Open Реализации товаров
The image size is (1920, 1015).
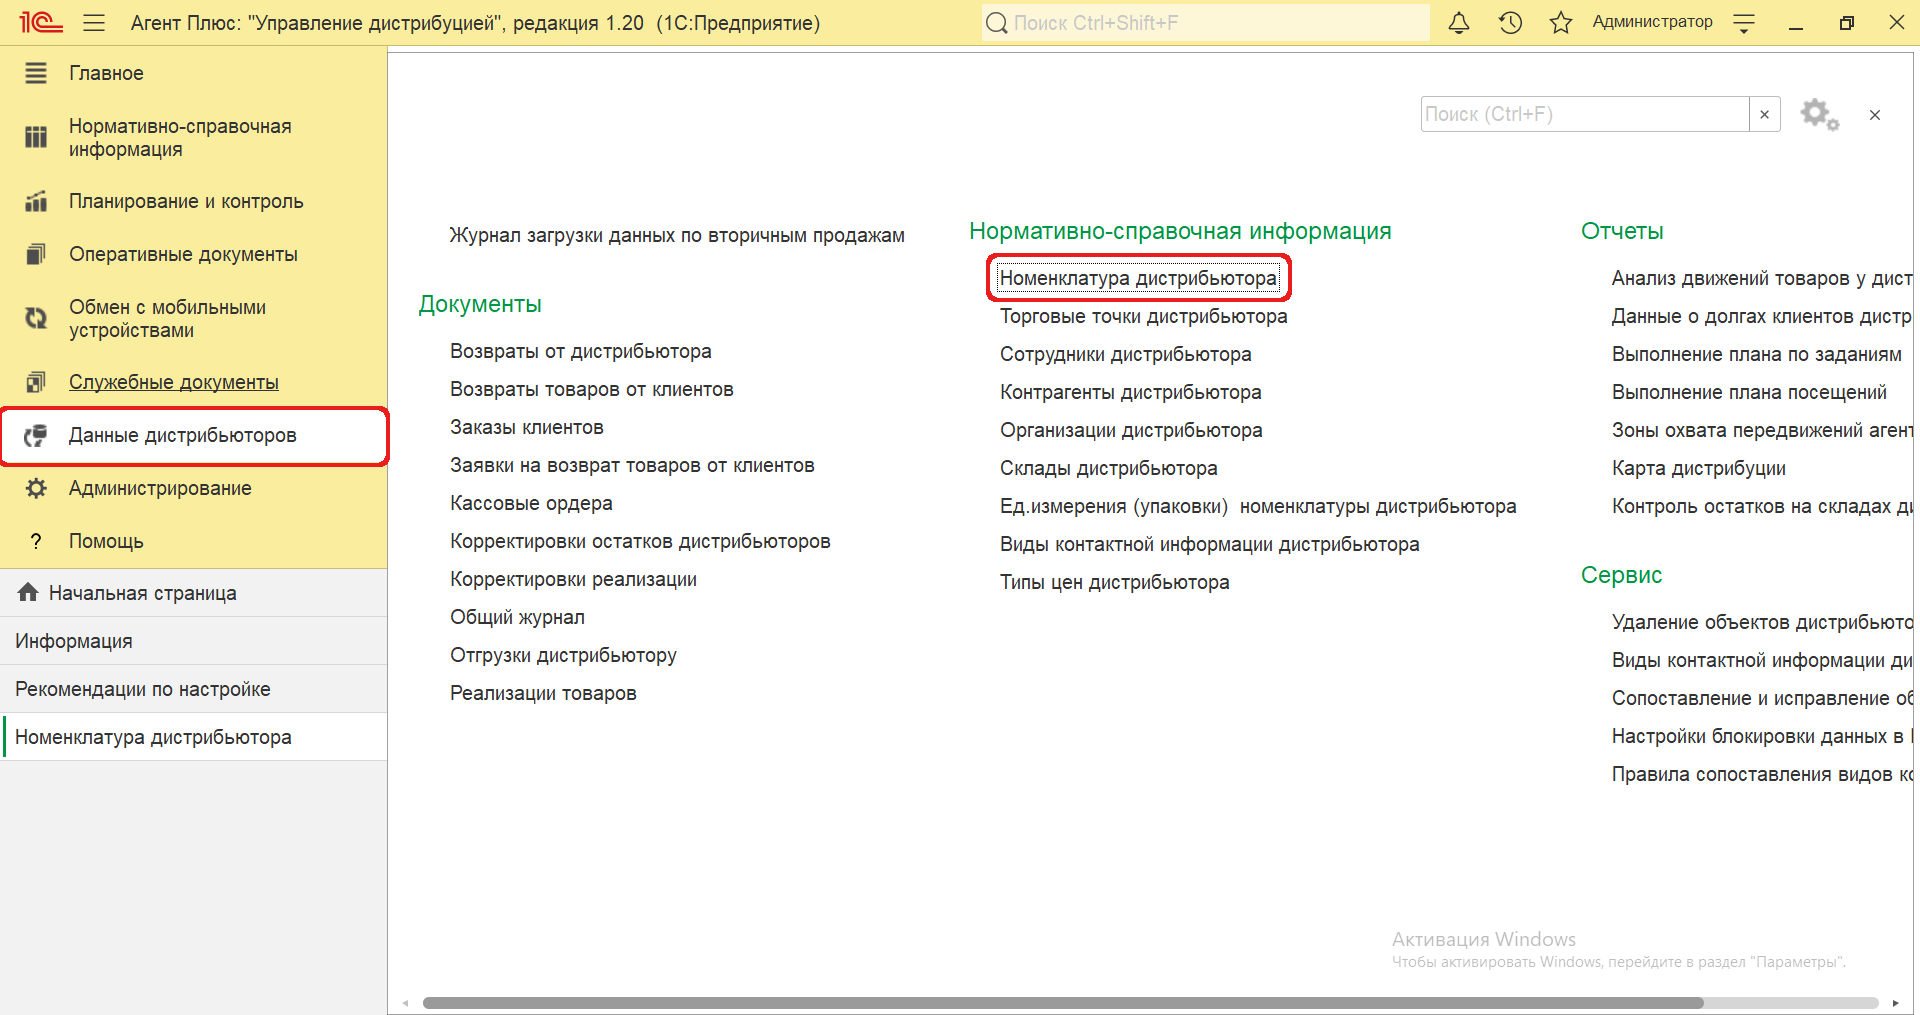(543, 693)
